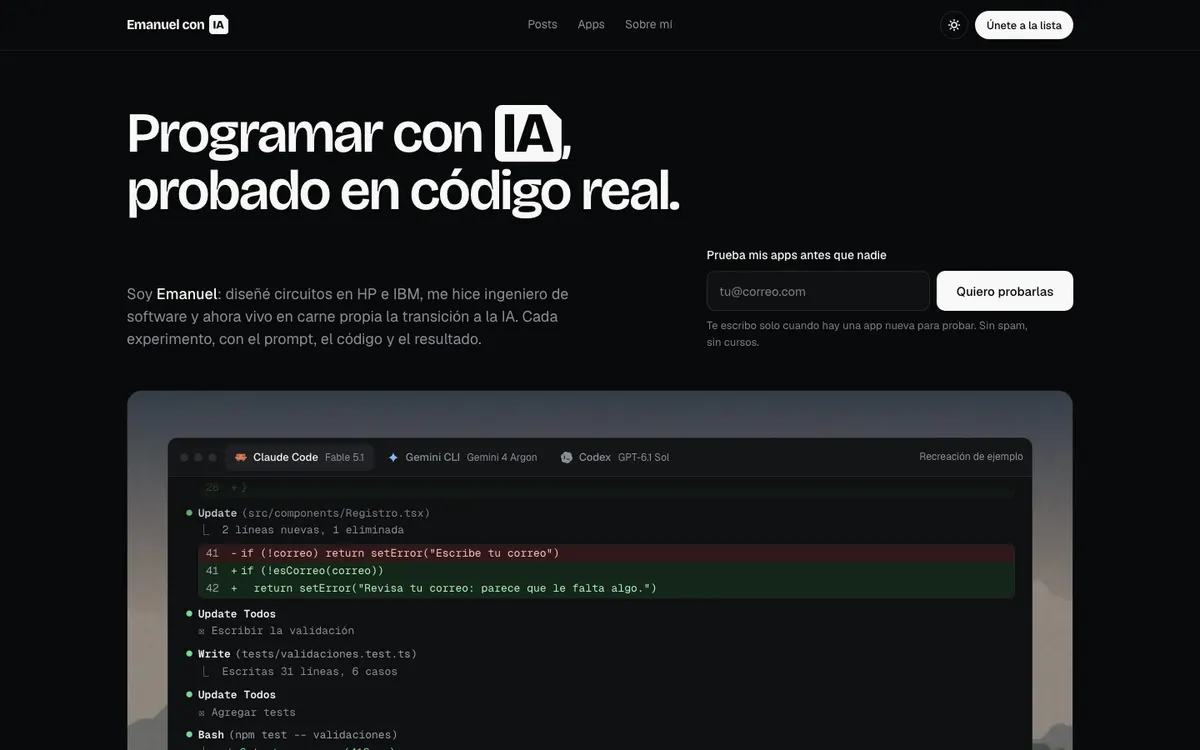Click the 'Recreación de ejemplo' label
Viewport: 1200px width, 750px height.
[971, 457]
